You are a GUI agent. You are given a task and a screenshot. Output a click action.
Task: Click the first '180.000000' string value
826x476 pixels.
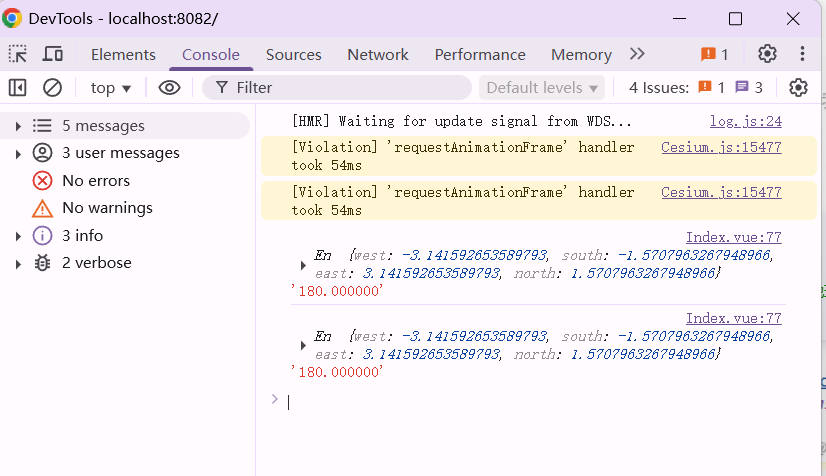click(x=337, y=291)
